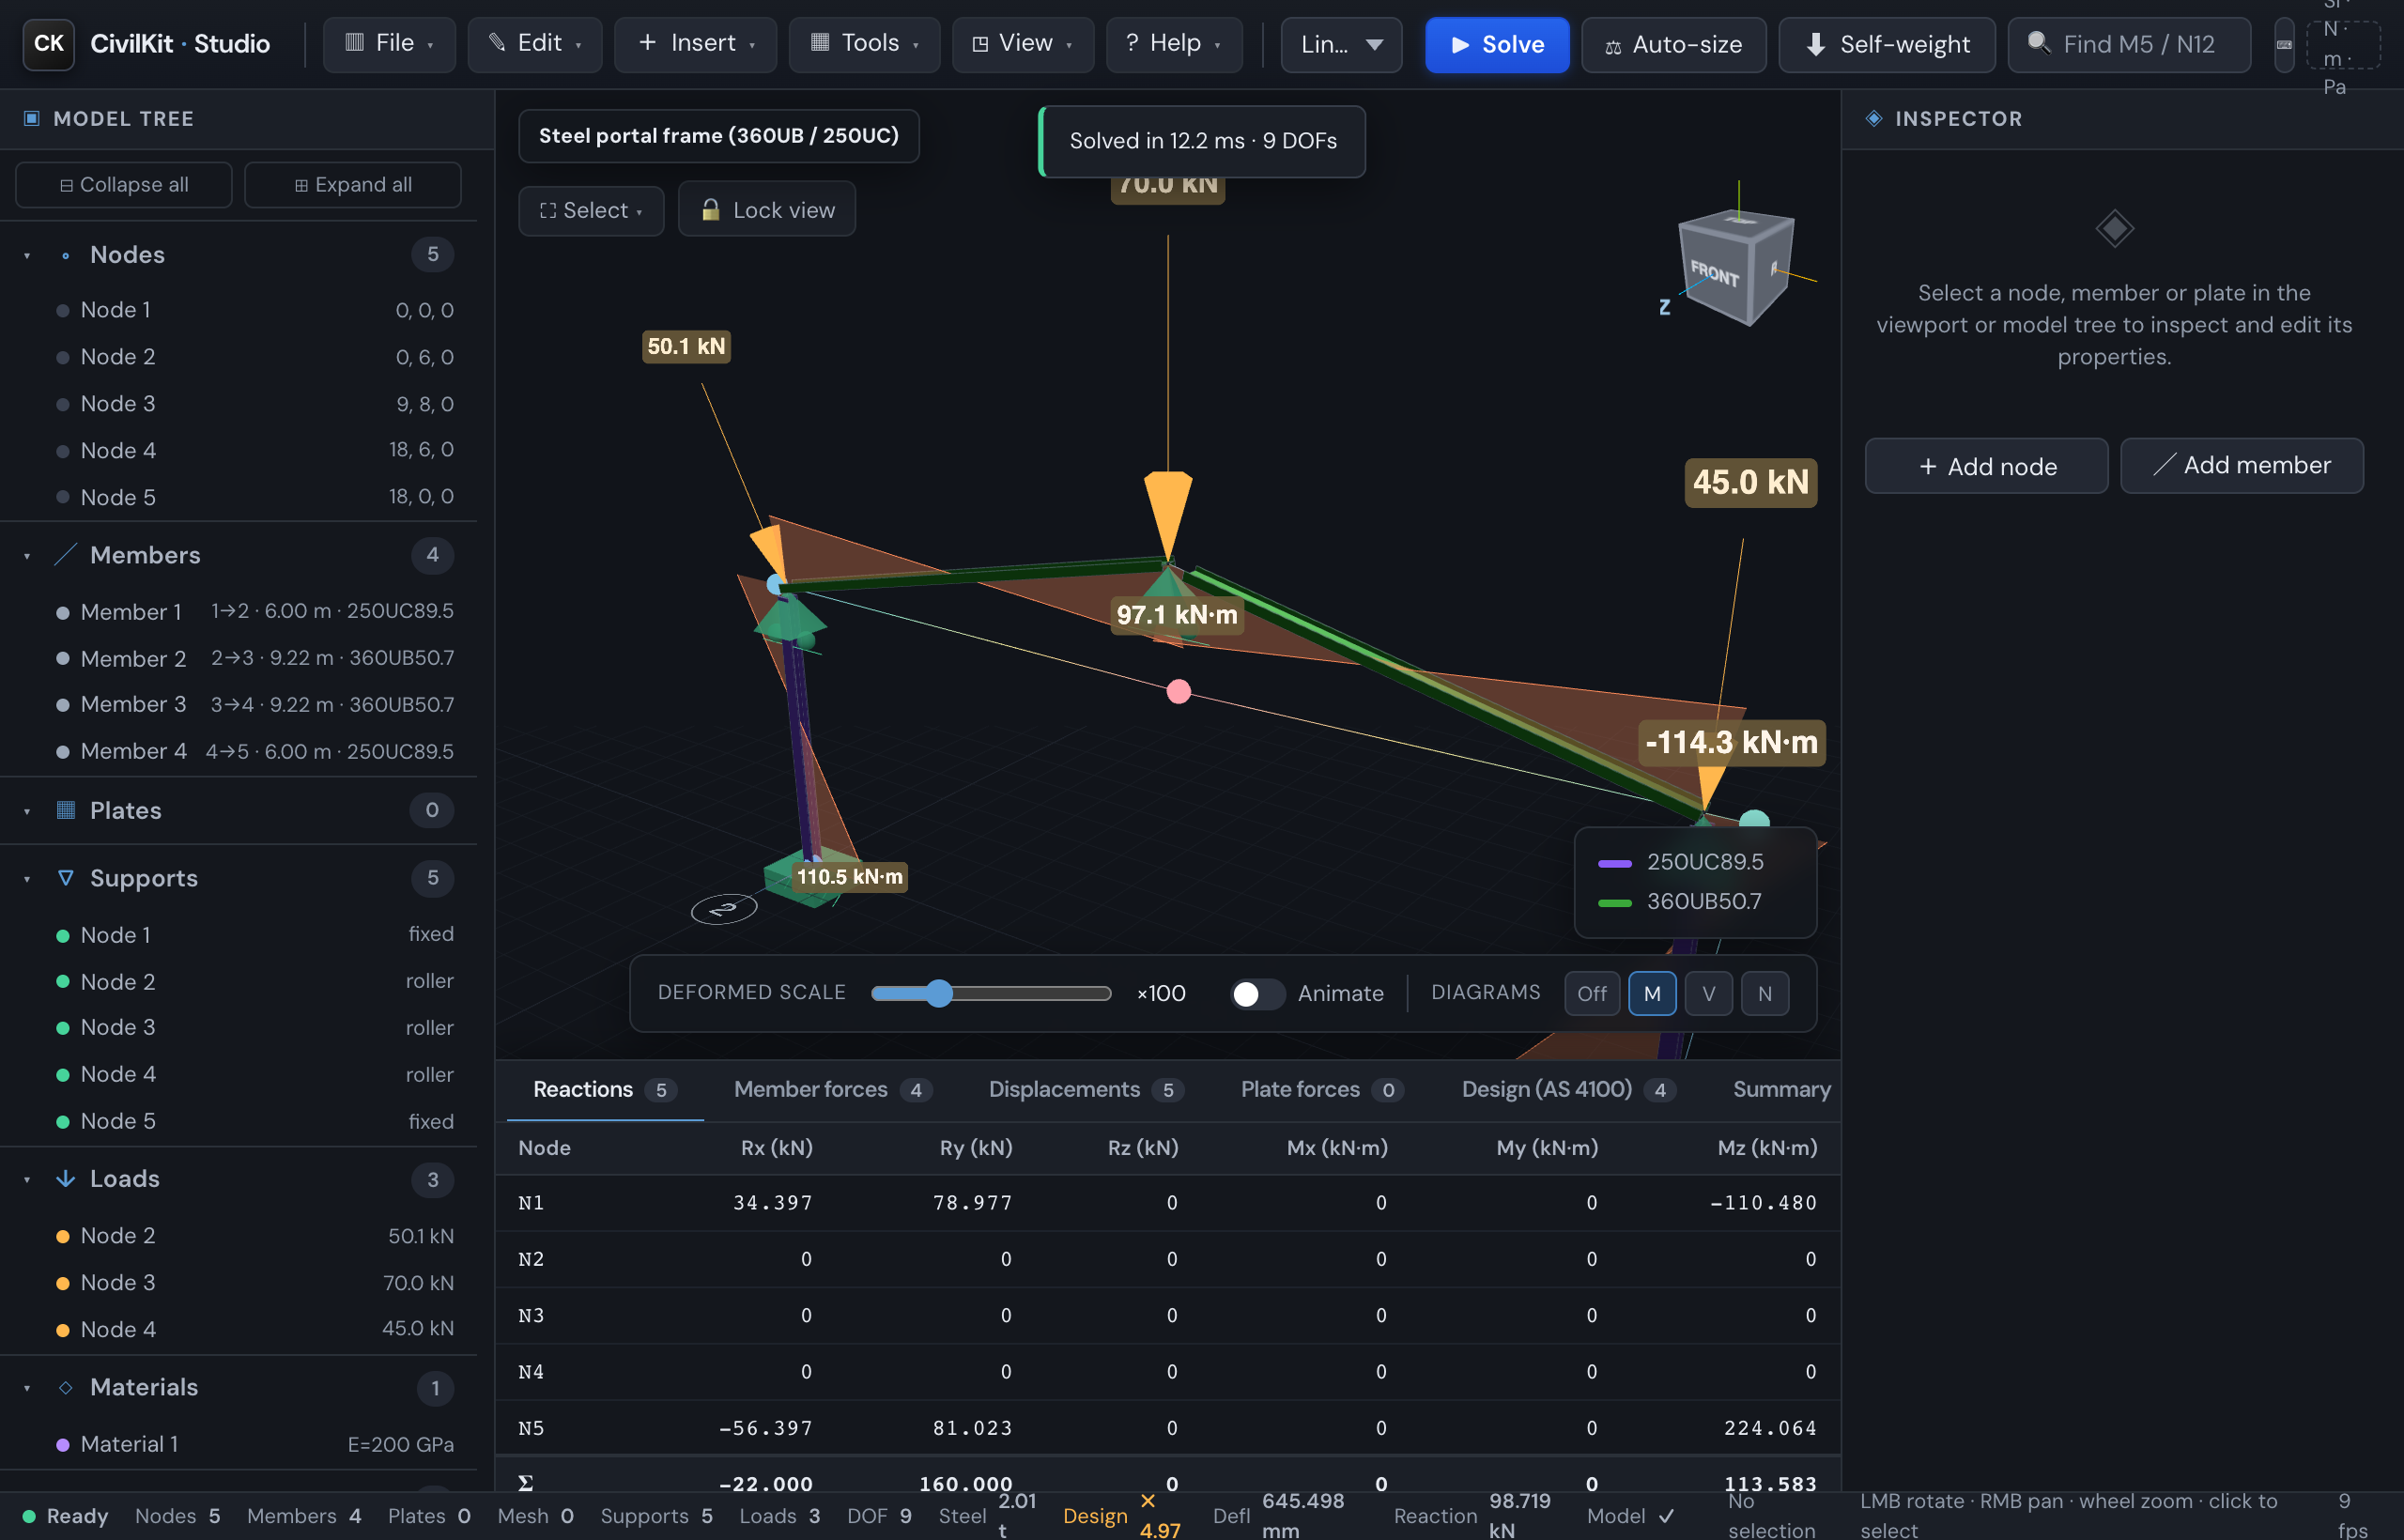Viewport: 2404px width, 1540px height.
Task: Open the Select mode dropdown
Action: click(591, 210)
